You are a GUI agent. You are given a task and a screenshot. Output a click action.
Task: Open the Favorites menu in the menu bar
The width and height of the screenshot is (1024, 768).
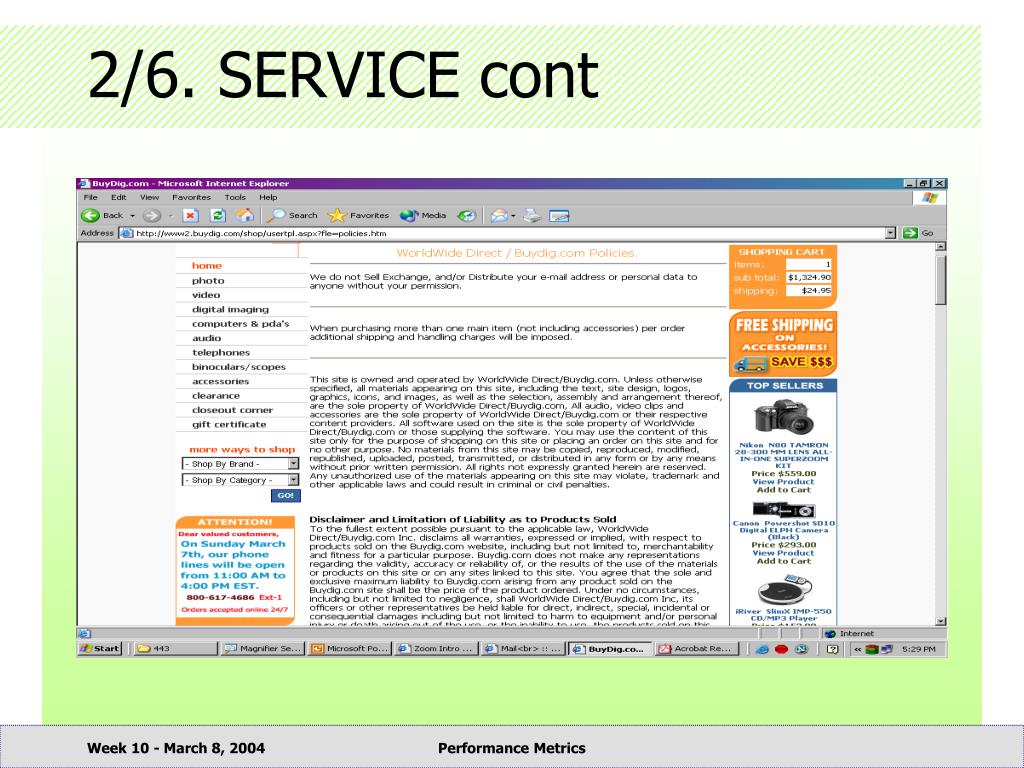click(x=191, y=197)
